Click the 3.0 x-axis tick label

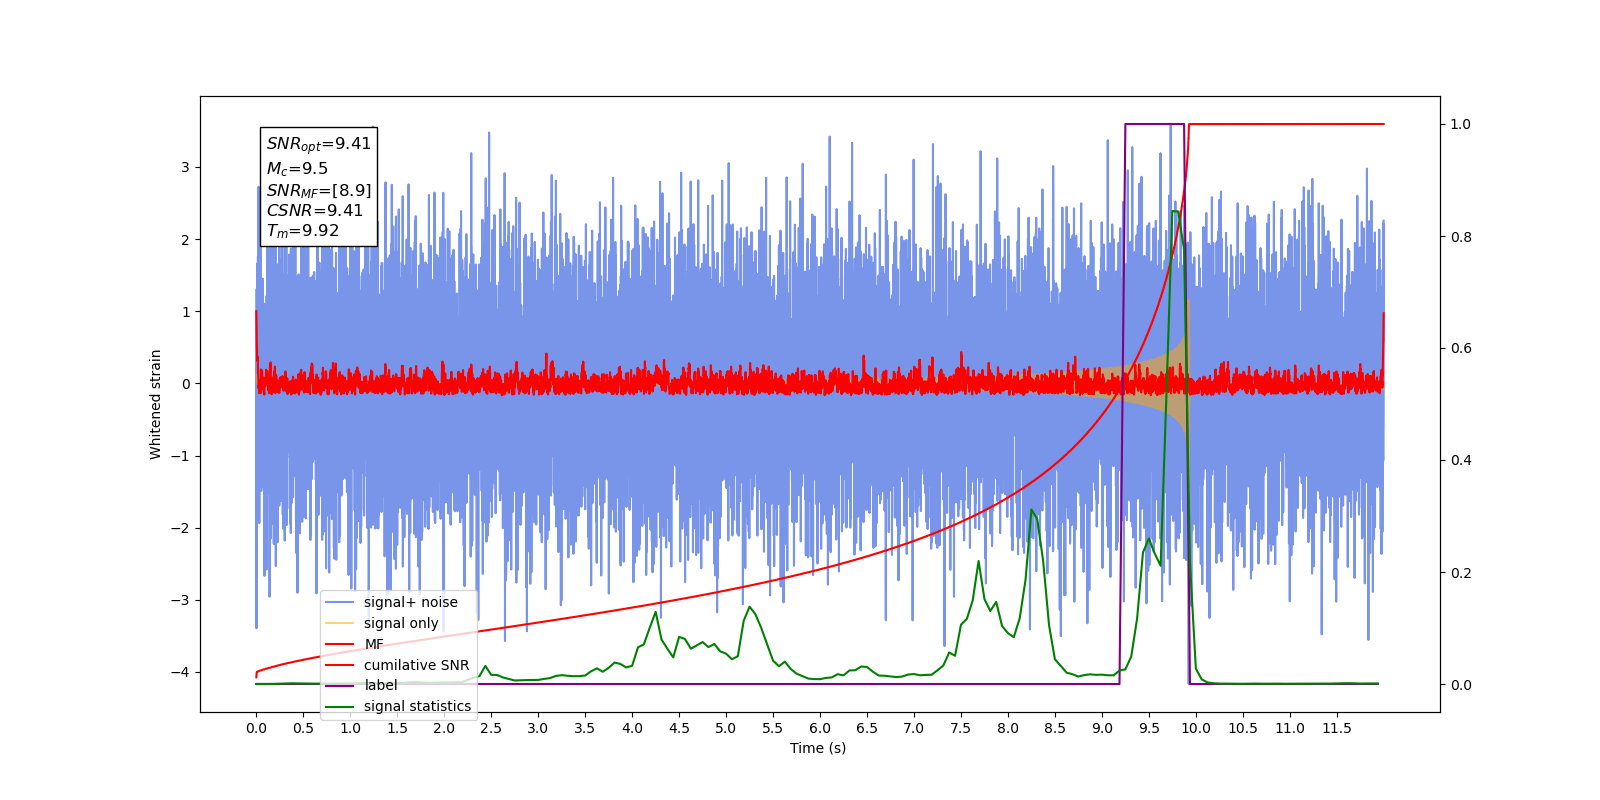538,728
